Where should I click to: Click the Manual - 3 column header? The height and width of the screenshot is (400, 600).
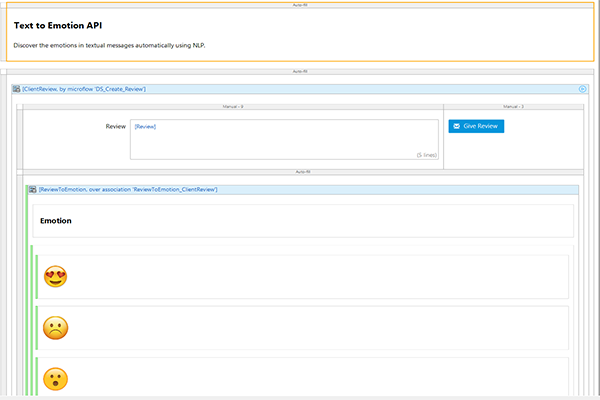click(512, 105)
